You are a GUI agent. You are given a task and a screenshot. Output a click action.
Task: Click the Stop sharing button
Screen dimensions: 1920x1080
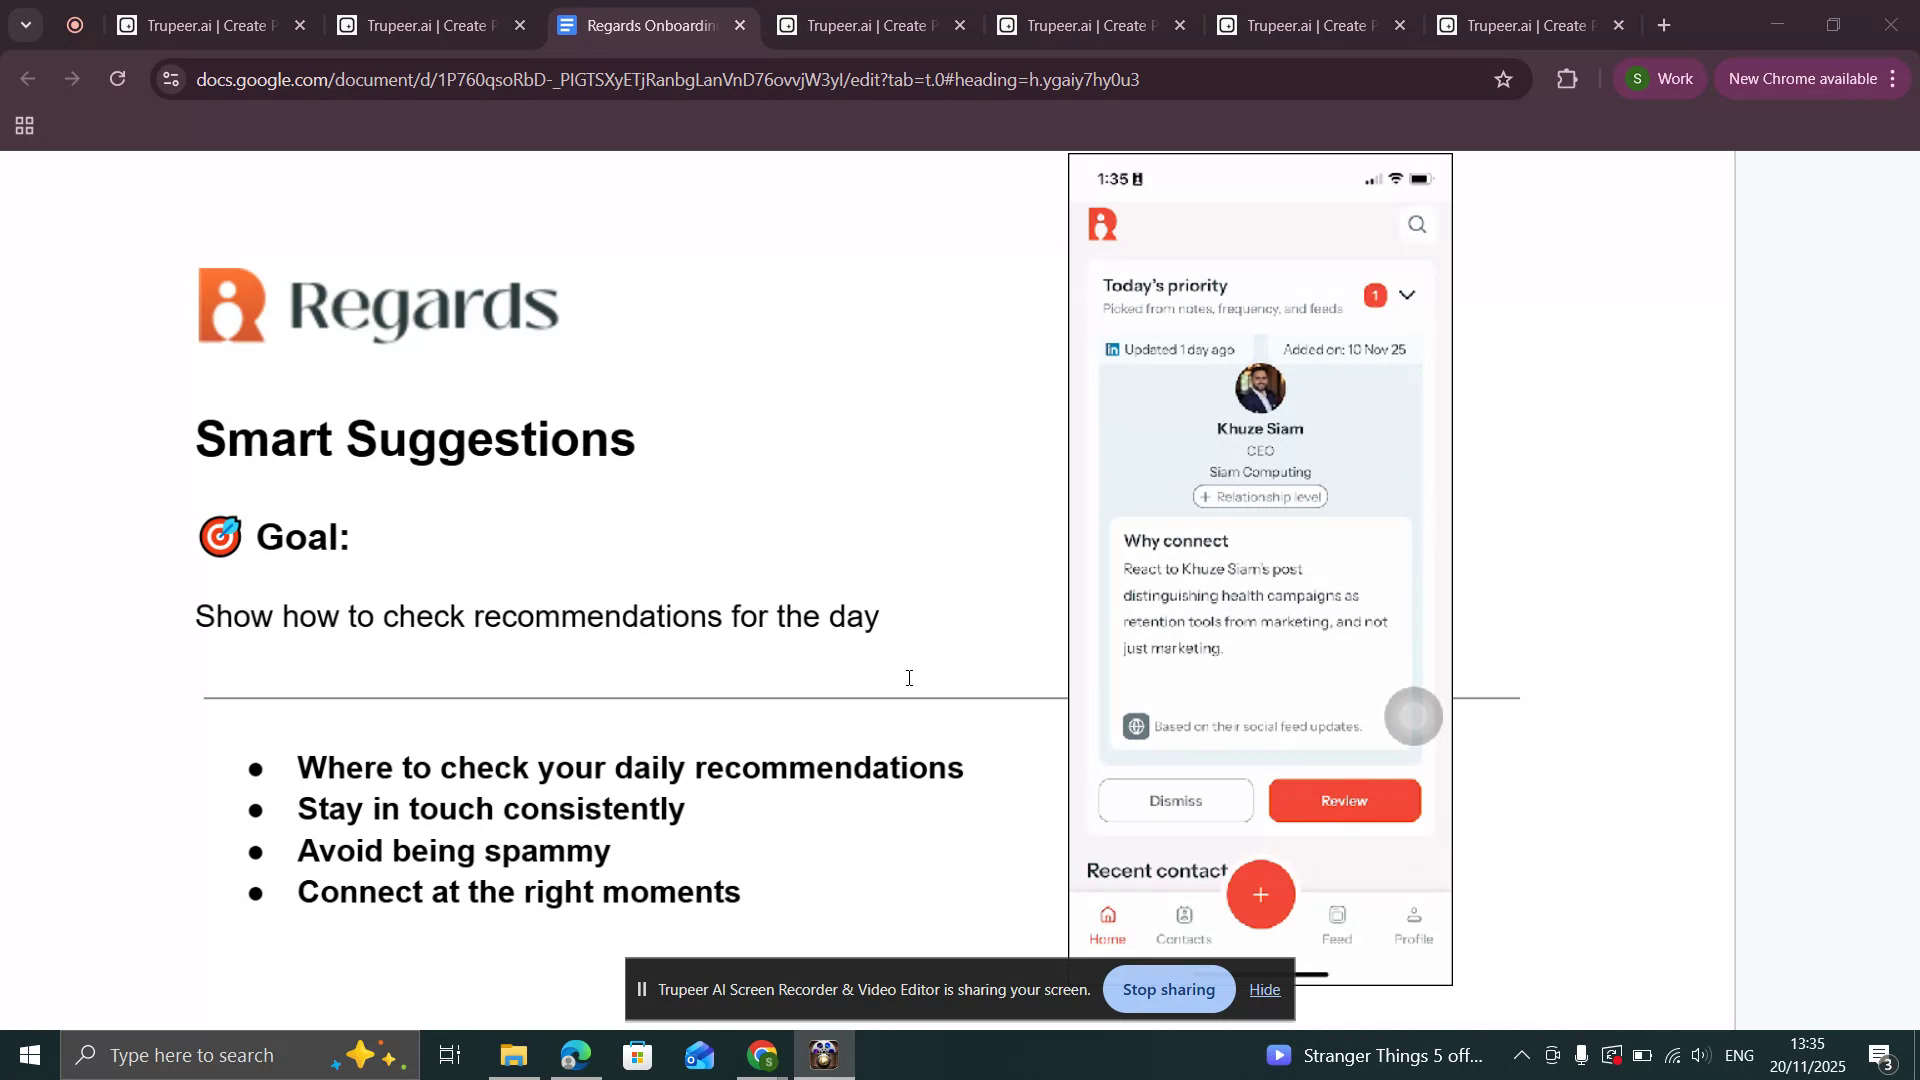[x=1168, y=989]
